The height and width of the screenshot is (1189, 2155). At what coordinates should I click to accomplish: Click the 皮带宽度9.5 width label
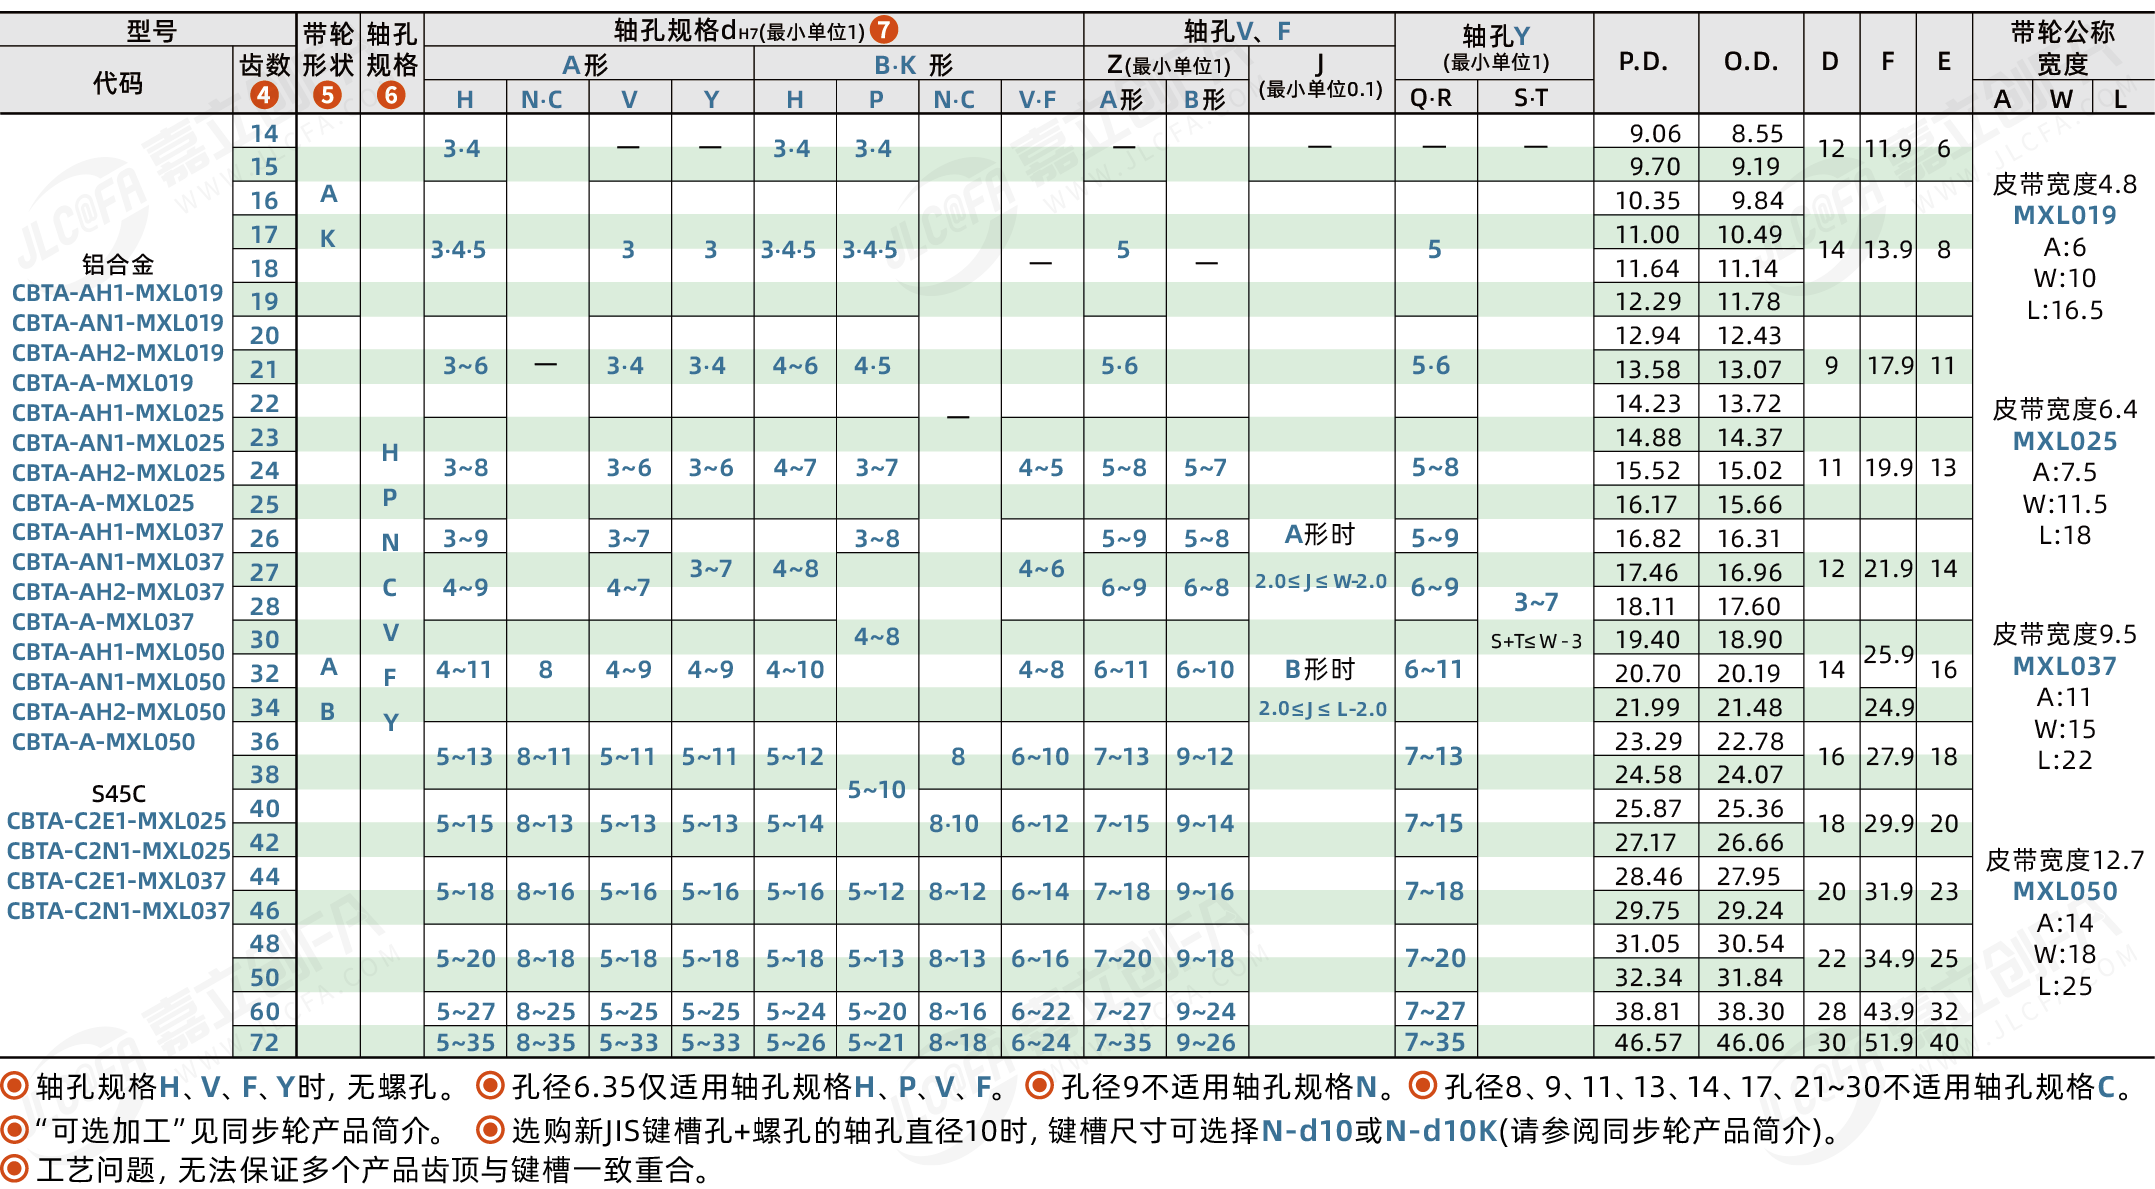click(x=2064, y=634)
